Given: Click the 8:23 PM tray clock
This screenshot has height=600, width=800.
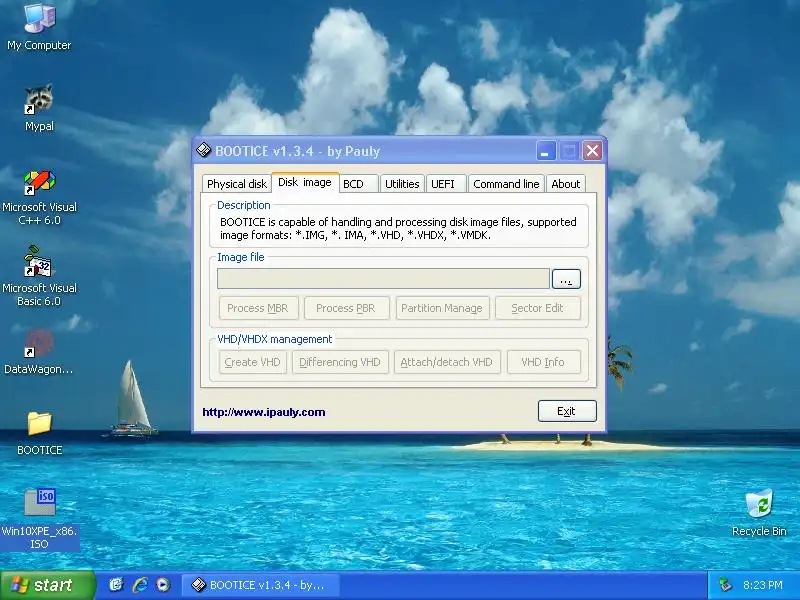Looking at the screenshot, I should coord(762,585).
